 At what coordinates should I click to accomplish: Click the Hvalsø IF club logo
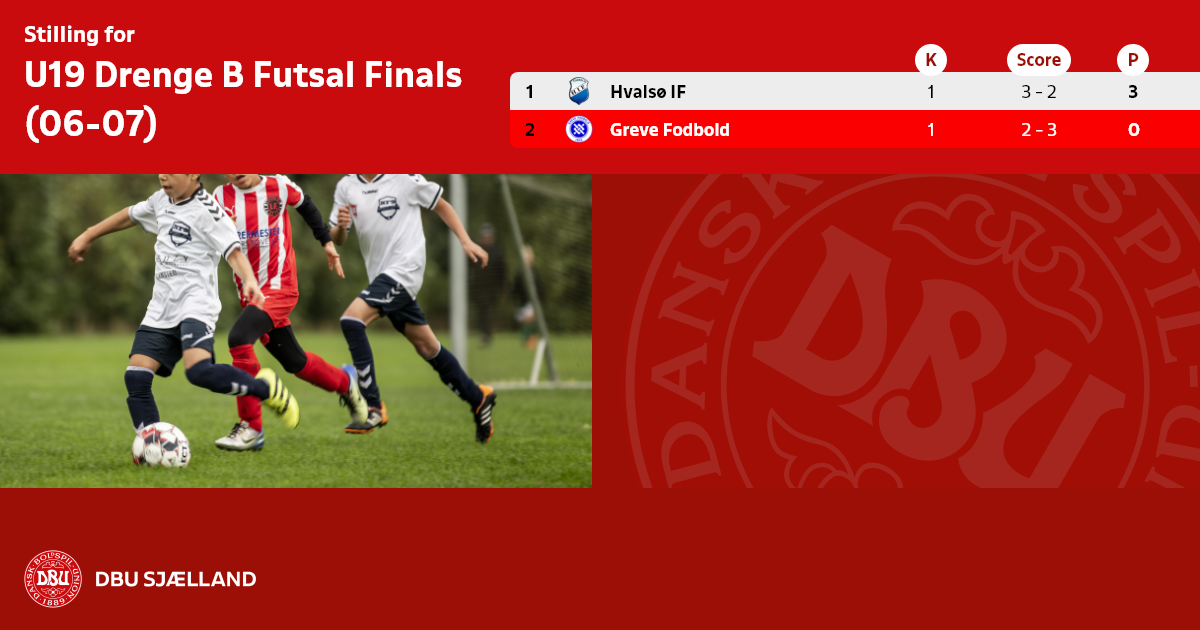[x=579, y=91]
